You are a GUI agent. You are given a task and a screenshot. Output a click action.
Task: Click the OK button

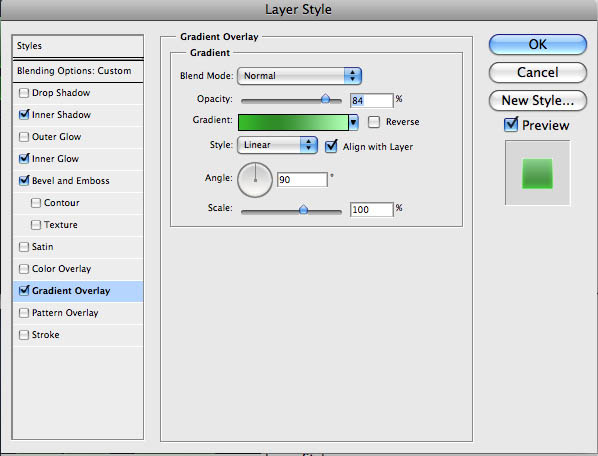coord(537,45)
